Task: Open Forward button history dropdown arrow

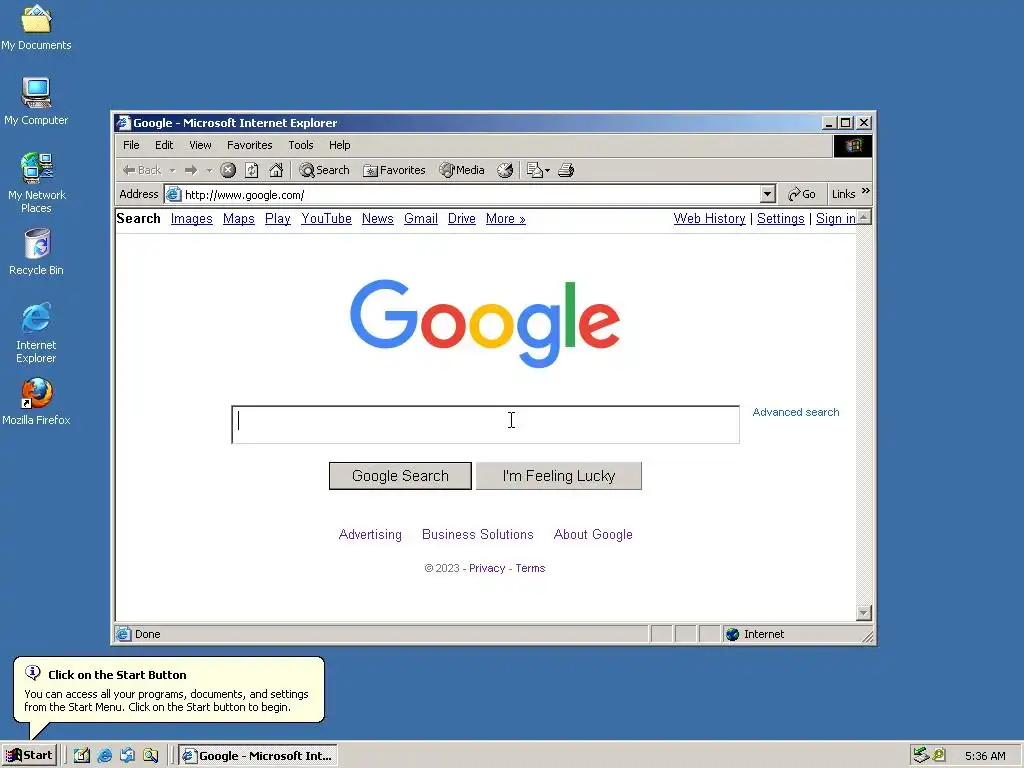Action: click(x=209, y=170)
